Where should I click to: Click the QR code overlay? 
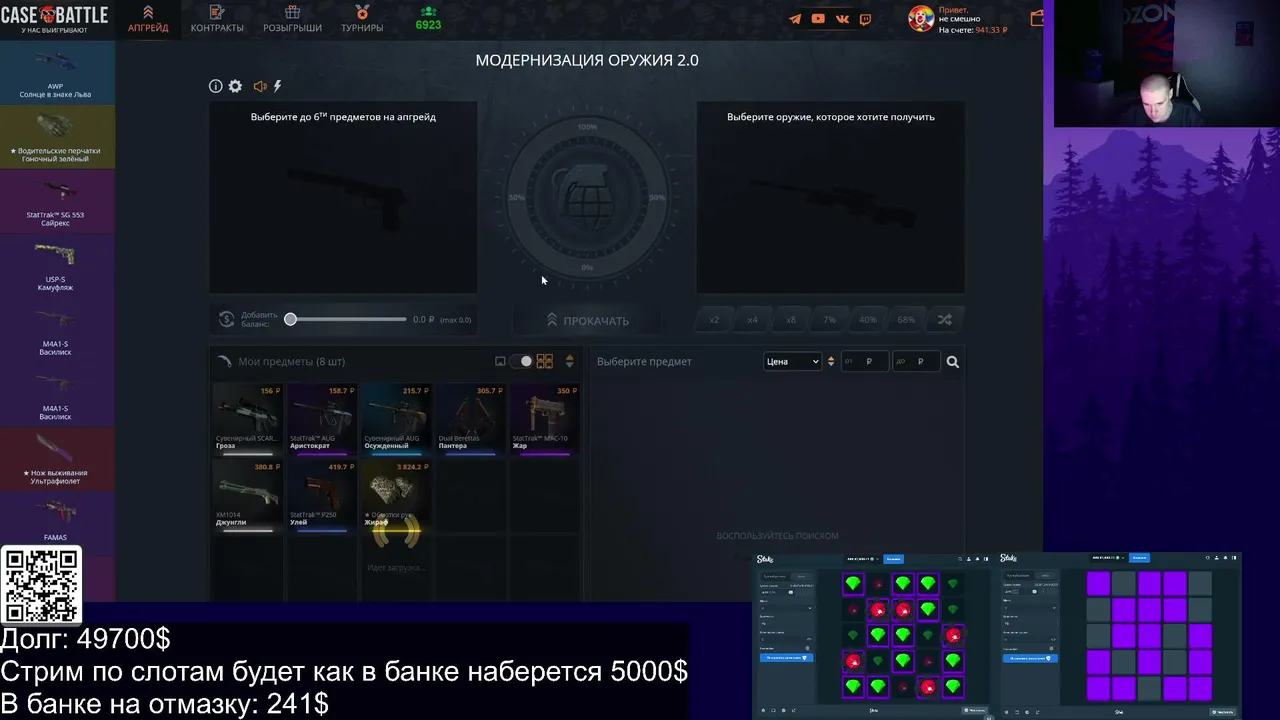[x=41, y=586]
